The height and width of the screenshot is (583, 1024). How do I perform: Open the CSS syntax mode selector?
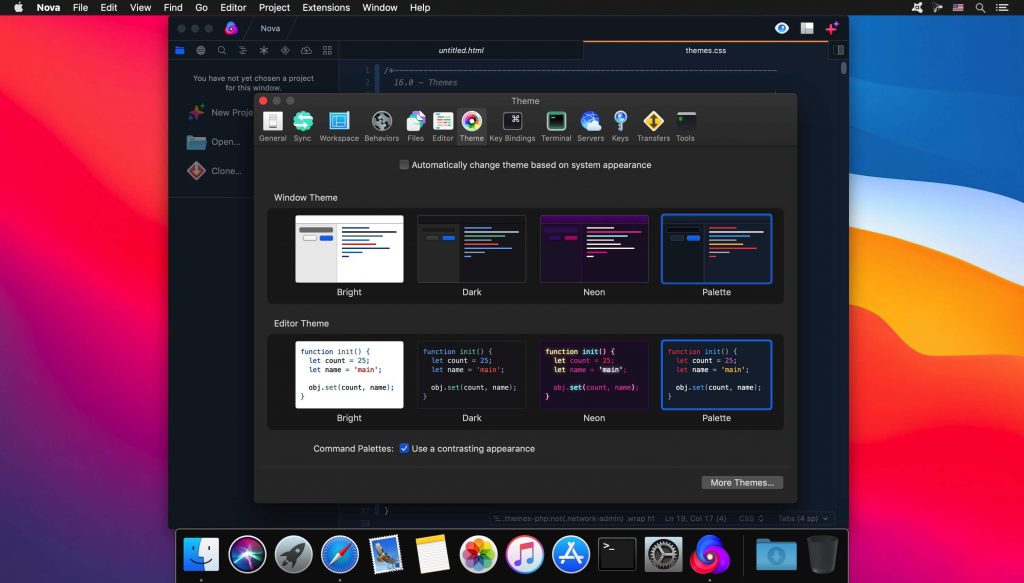pyautogui.click(x=748, y=518)
